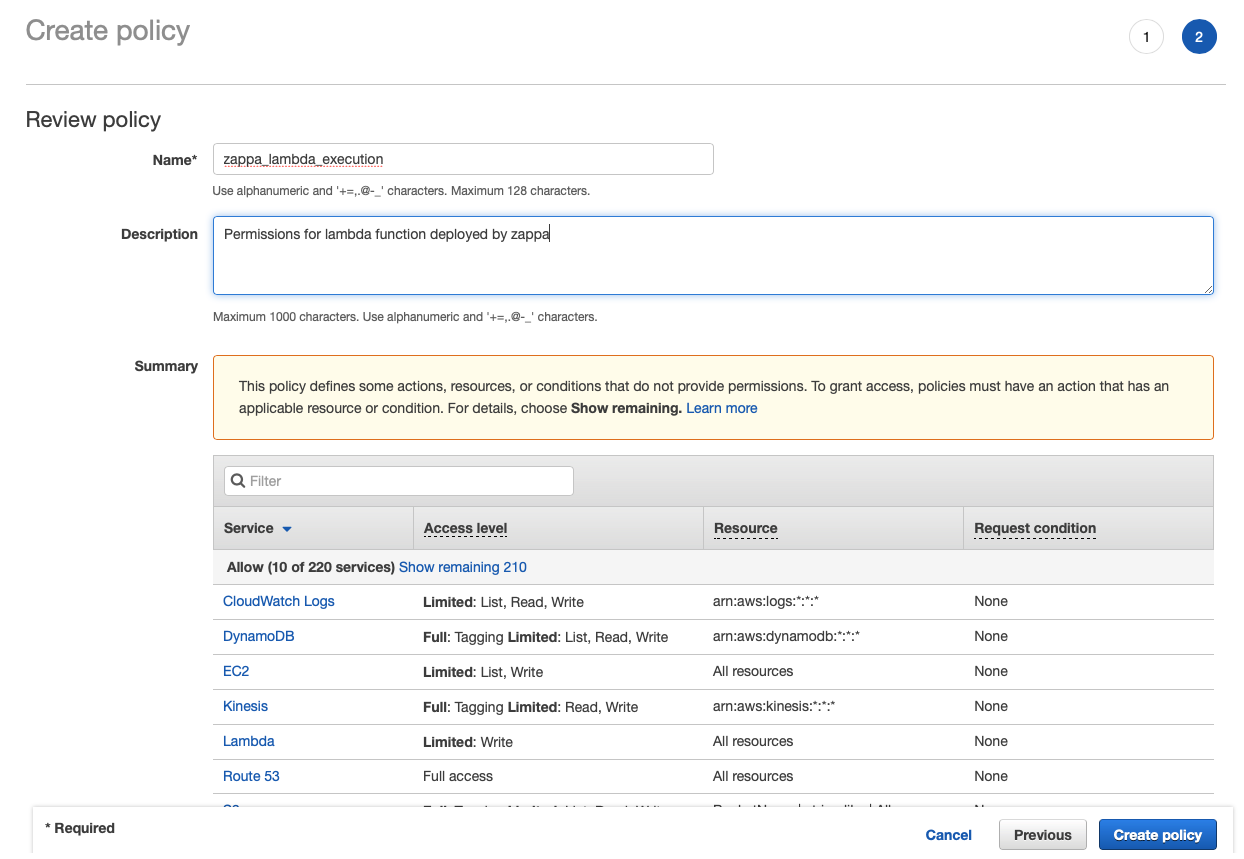
Task: Click step 2 circle in progress indicator
Action: click(1199, 36)
